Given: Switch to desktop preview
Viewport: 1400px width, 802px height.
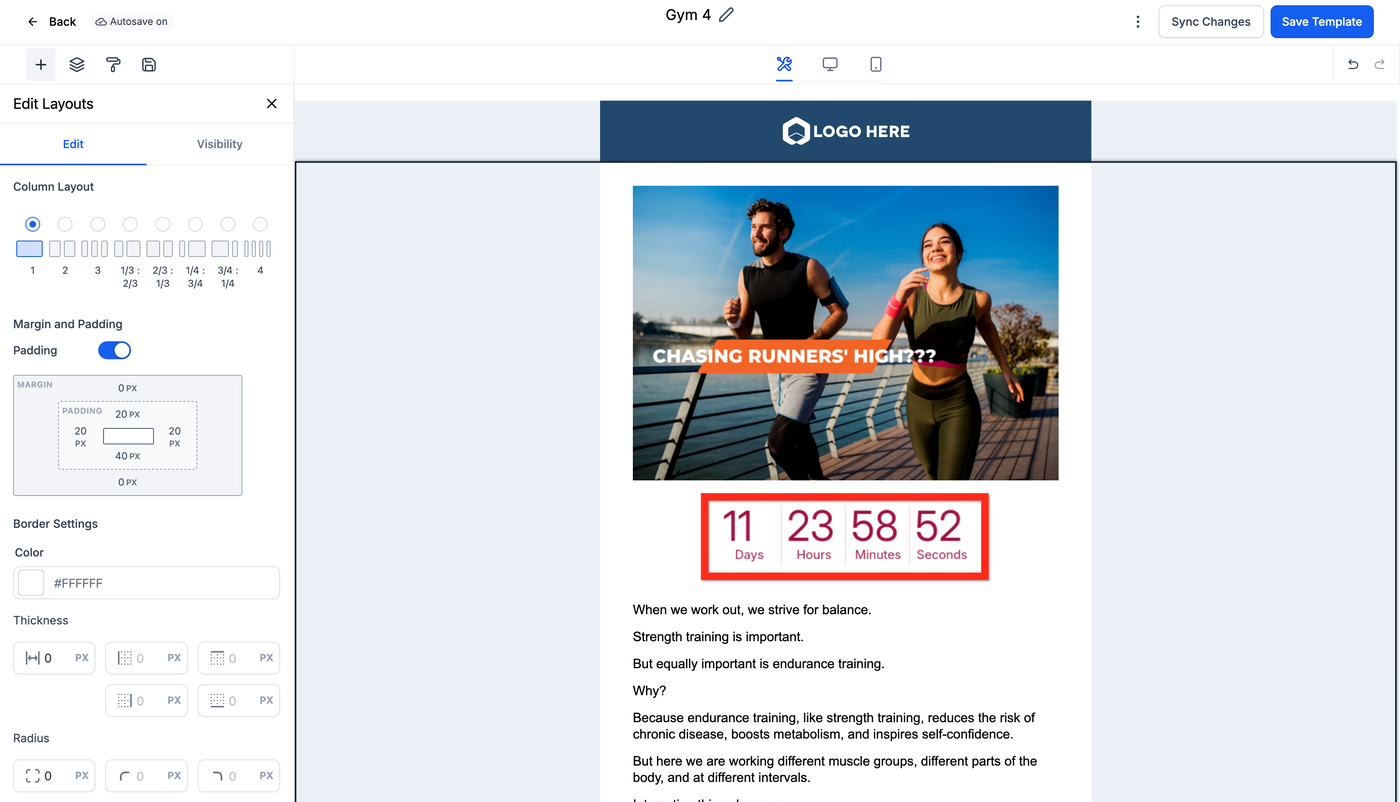Looking at the screenshot, I should [x=830, y=65].
